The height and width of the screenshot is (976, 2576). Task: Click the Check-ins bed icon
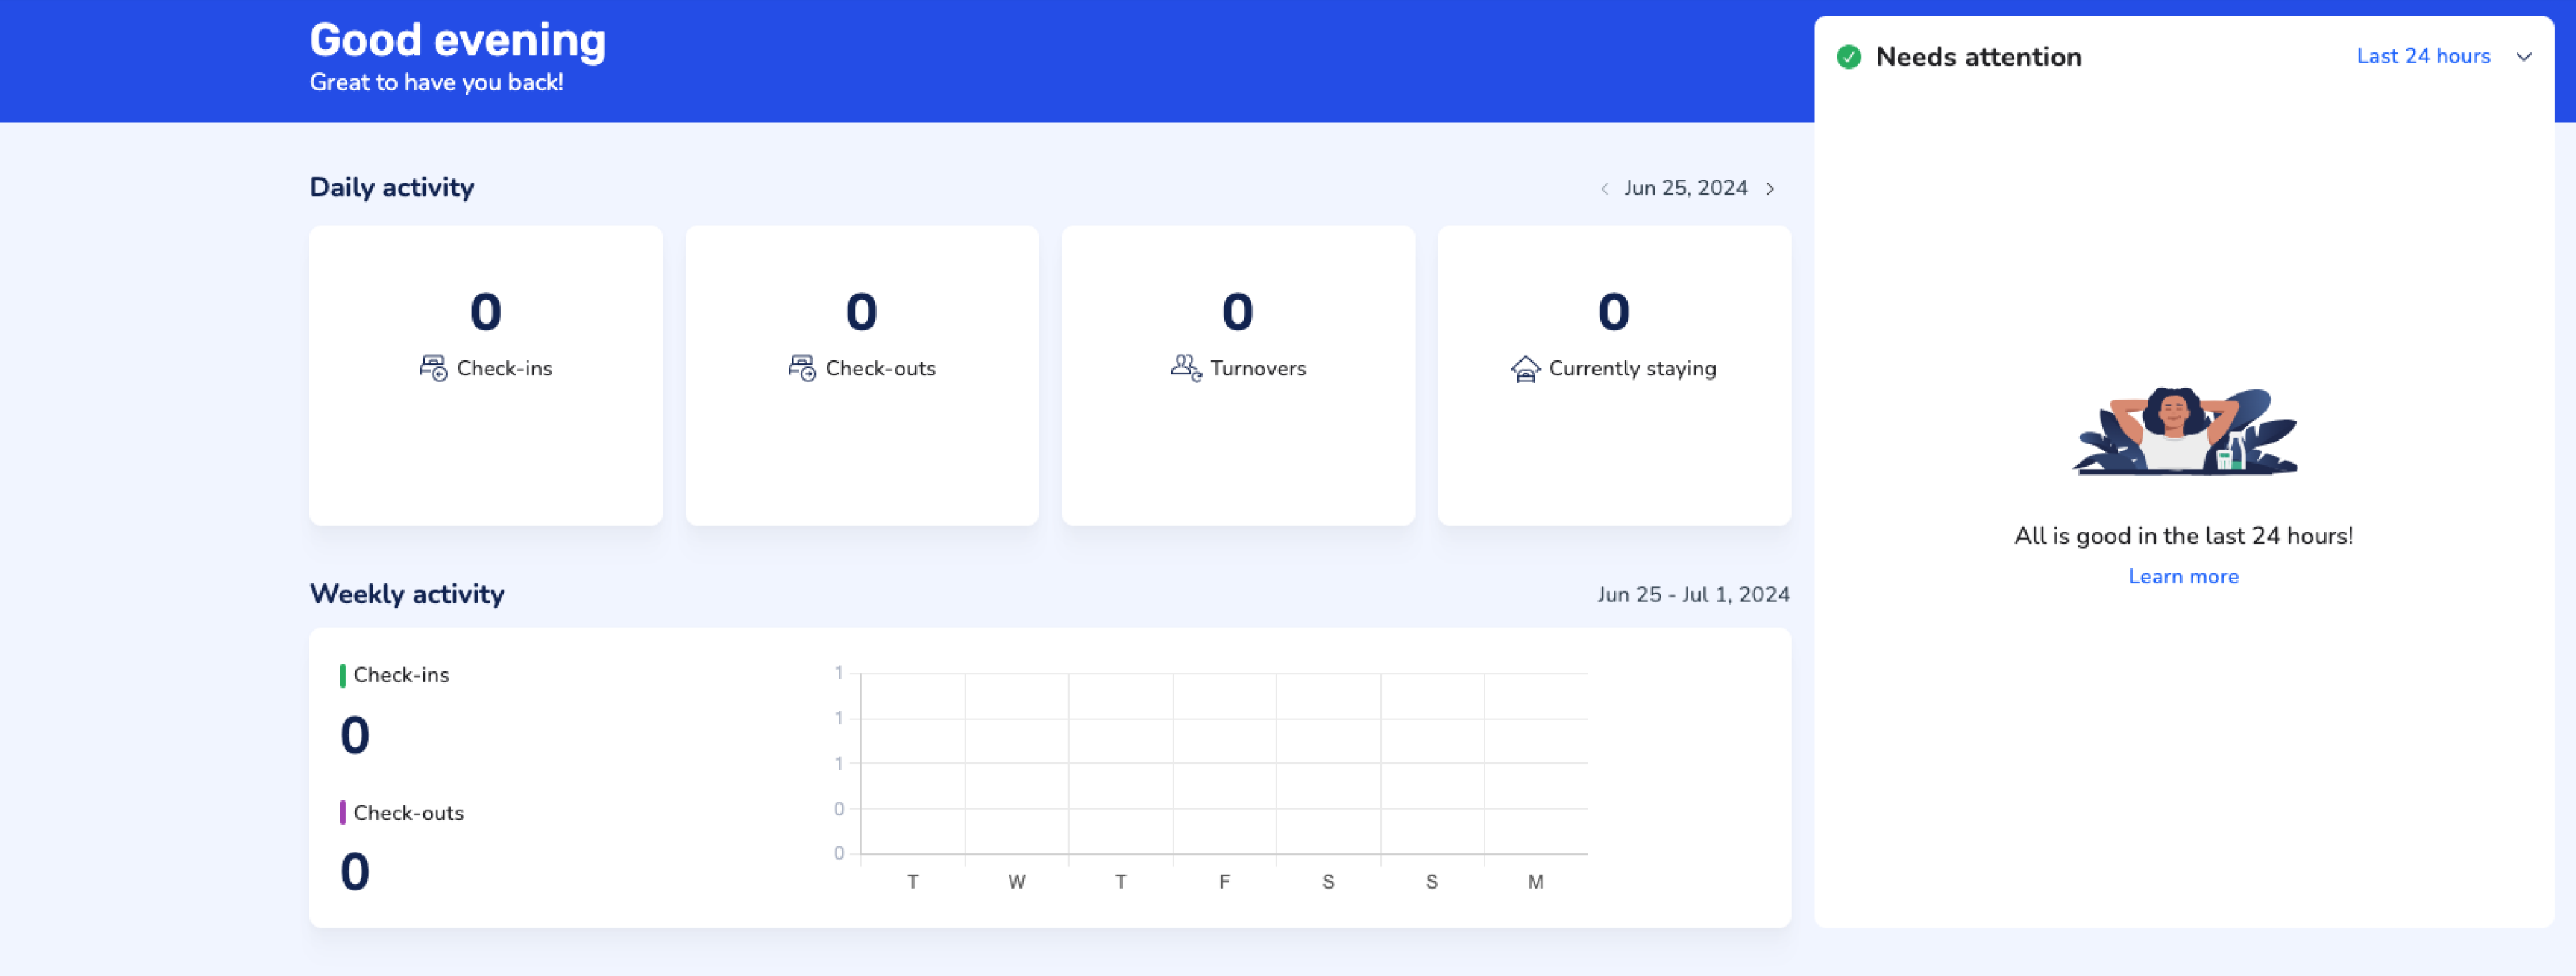pos(433,368)
